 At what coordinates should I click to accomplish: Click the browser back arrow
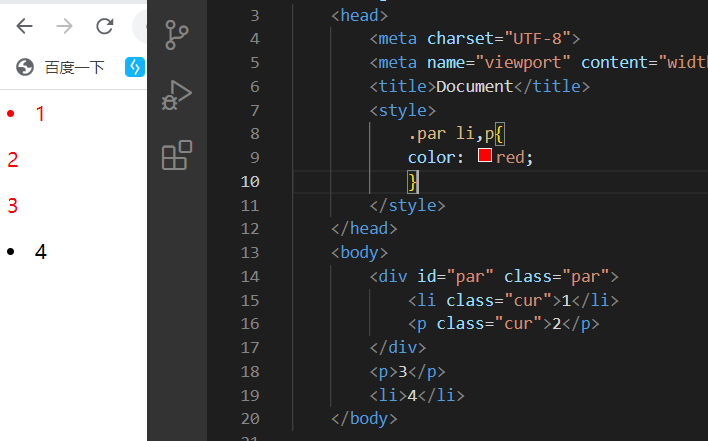24,26
